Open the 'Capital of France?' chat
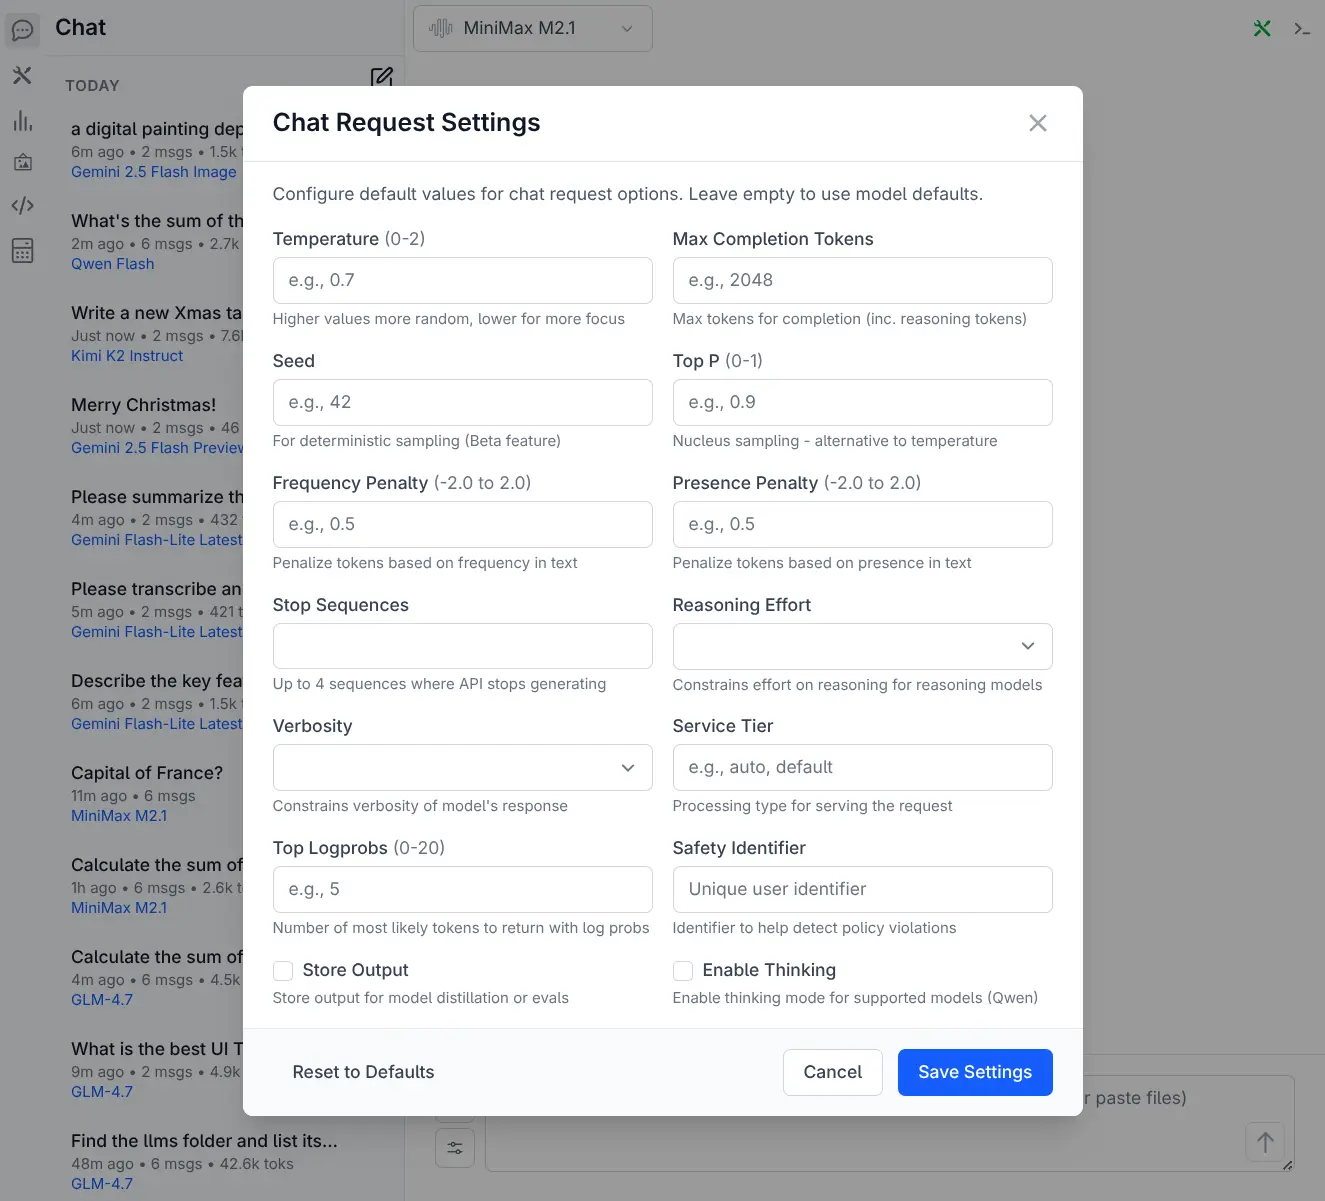Viewport: 1325px width, 1201px height. pyautogui.click(x=147, y=773)
